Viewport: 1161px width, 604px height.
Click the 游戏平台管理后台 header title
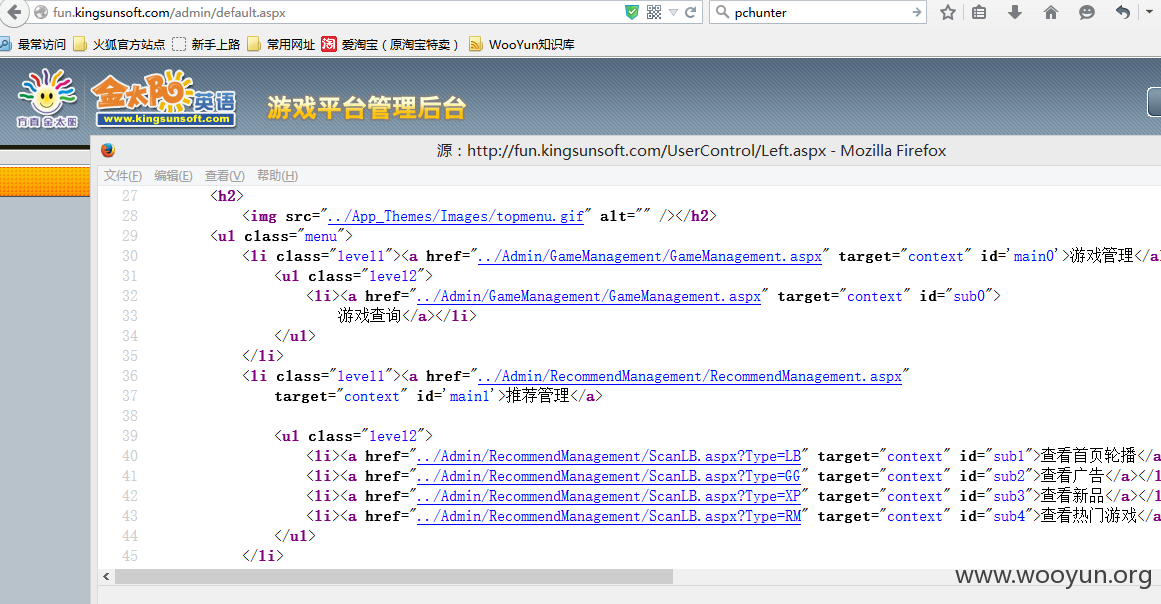pos(367,108)
